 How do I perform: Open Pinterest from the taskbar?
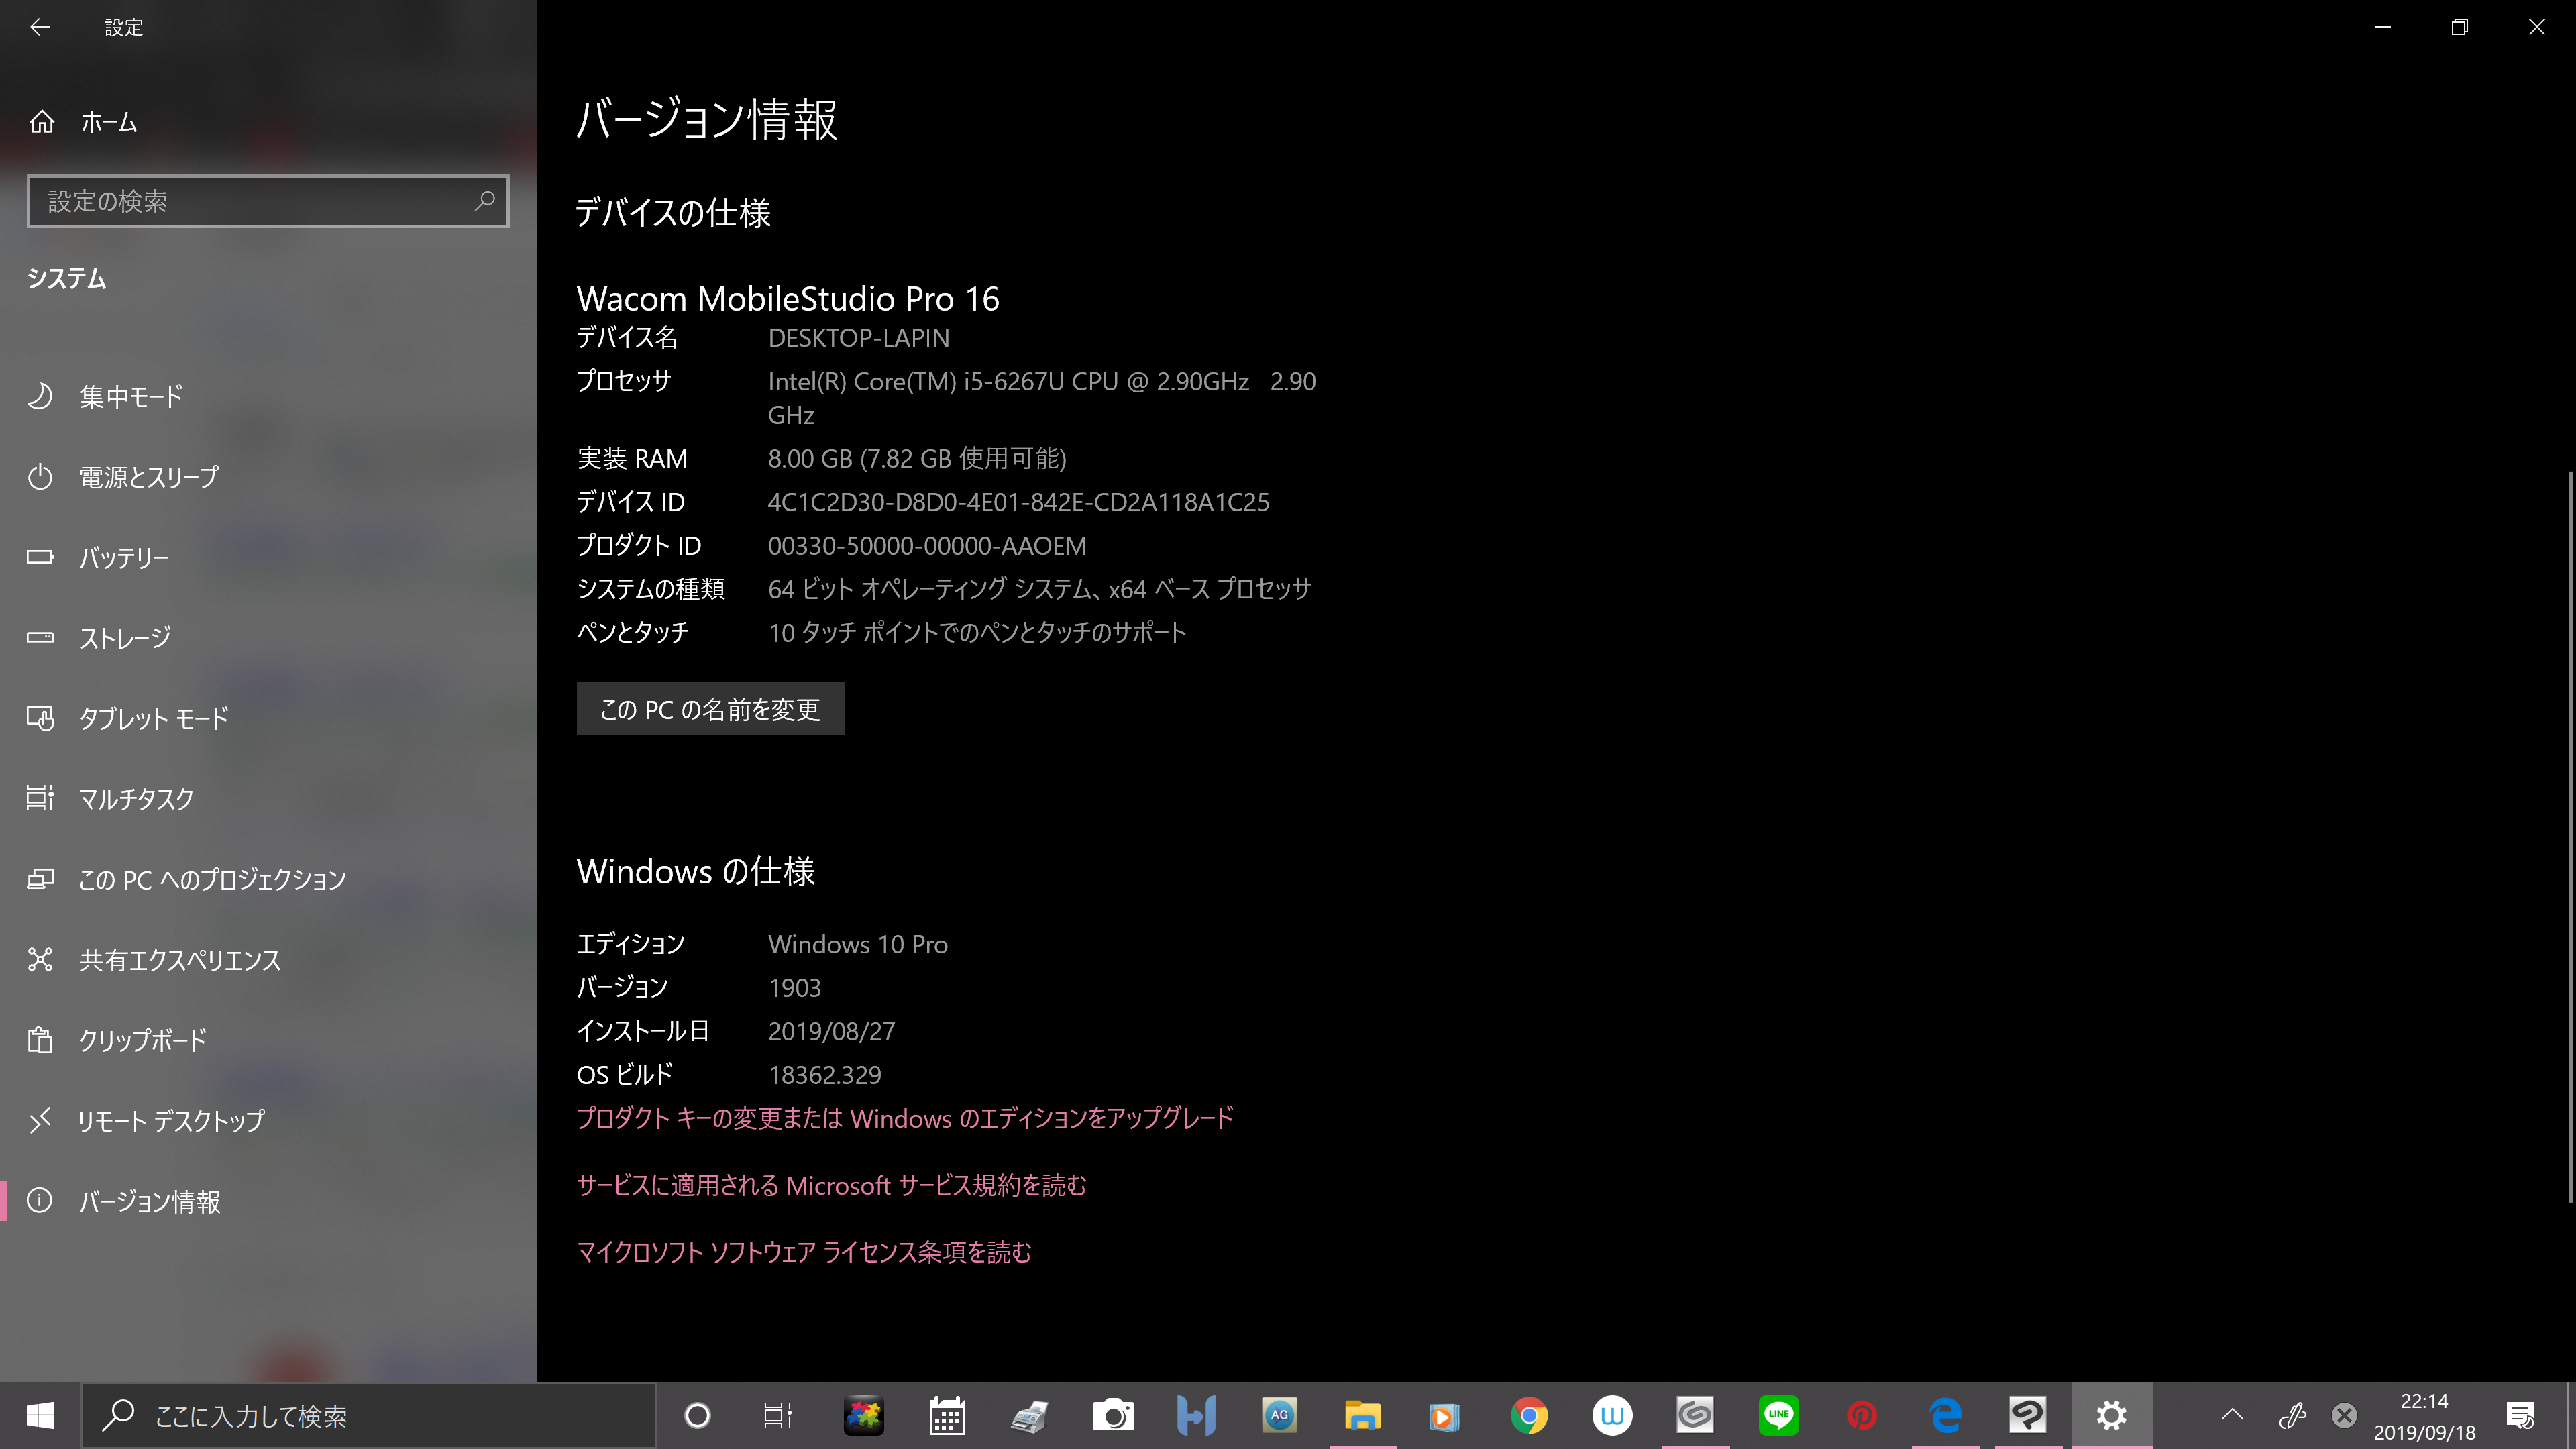(1861, 1415)
